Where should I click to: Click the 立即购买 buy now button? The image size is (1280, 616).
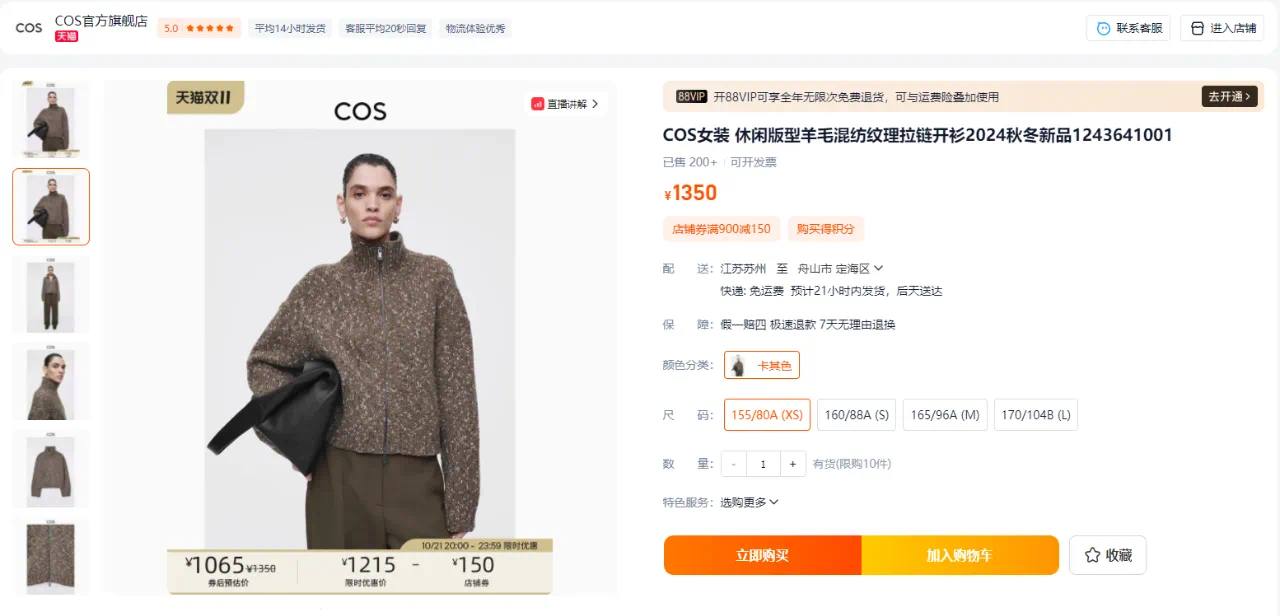[762, 555]
